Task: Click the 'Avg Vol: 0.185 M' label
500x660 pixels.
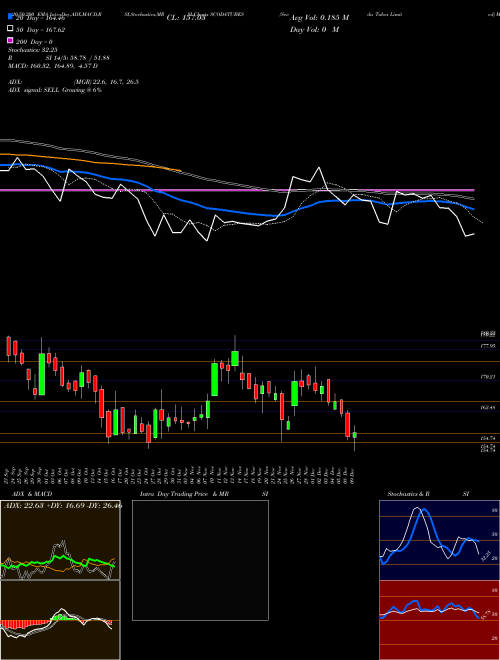Action: point(319,18)
